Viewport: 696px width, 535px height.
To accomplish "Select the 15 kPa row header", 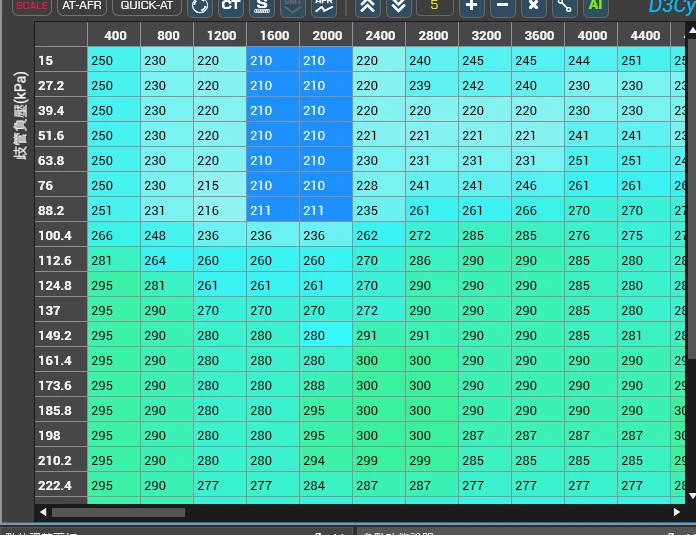I will tap(61, 60).
